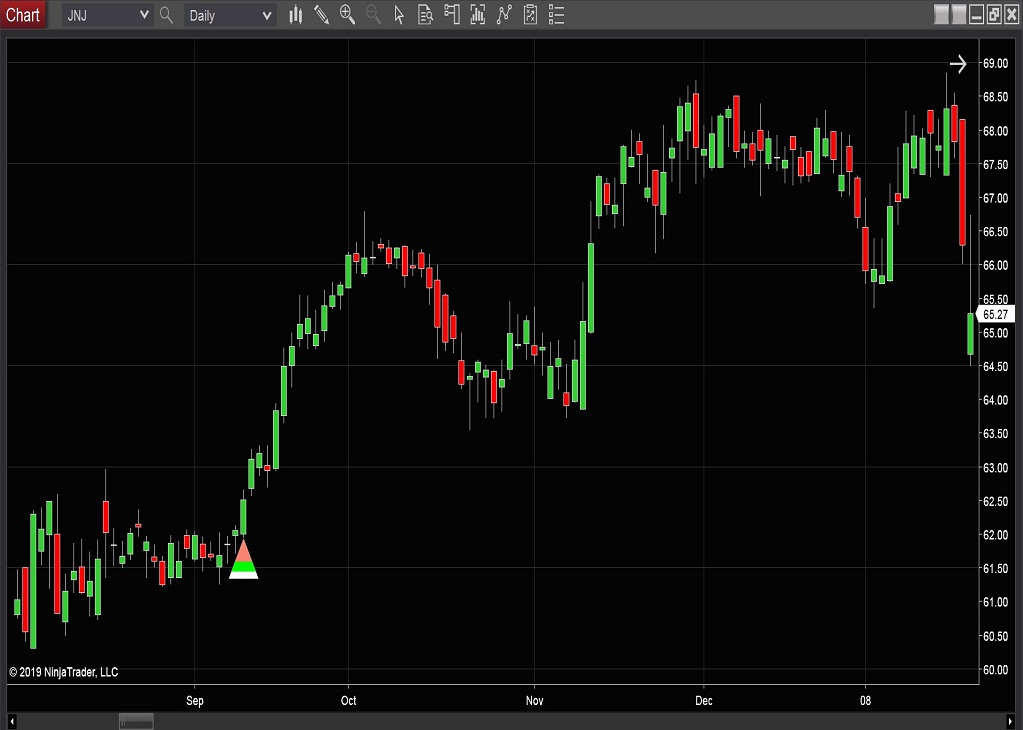1023x730 pixels.
Task: Expand the Daily interval dropdown
Action: pyautogui.click(x=266, y=15)
